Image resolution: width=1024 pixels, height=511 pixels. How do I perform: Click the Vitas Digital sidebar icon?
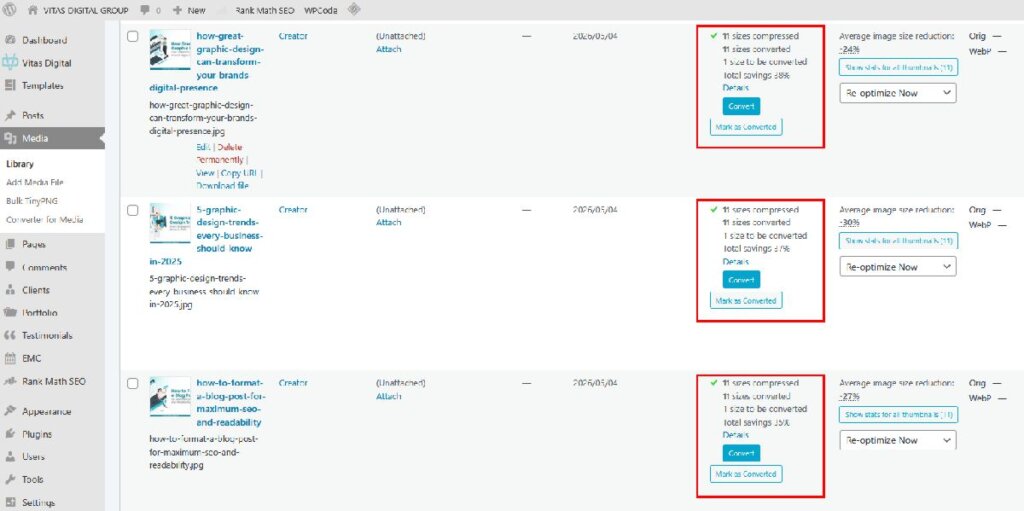coord(10,63)
